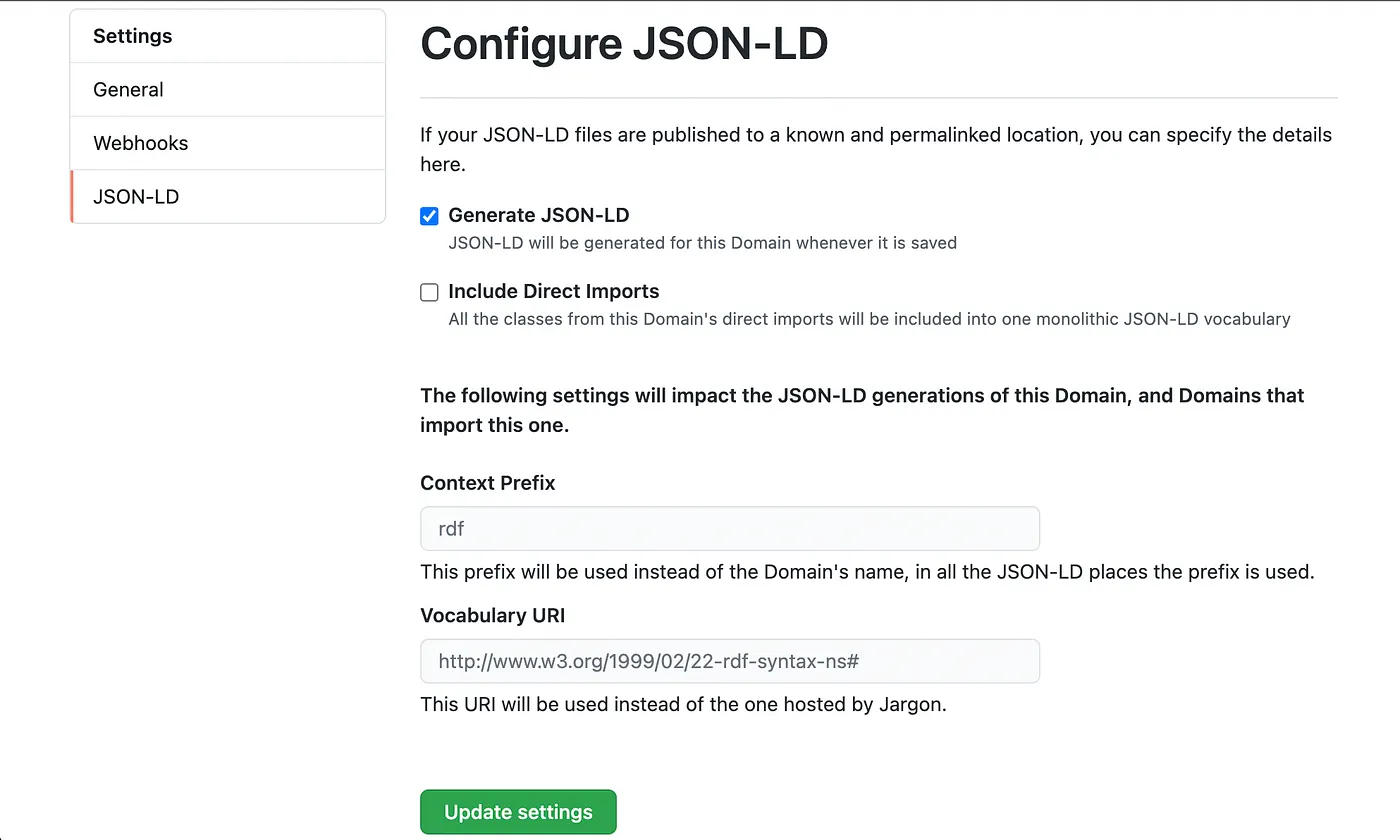
Task: Click the direct imports explanation text
Action: tap(868, 319)
